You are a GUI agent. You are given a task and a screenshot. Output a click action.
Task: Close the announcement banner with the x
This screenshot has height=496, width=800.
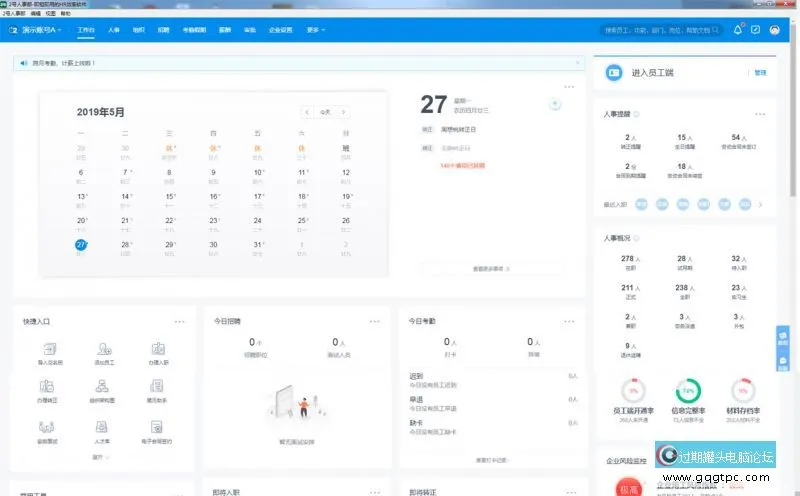[x=578, y=63]
